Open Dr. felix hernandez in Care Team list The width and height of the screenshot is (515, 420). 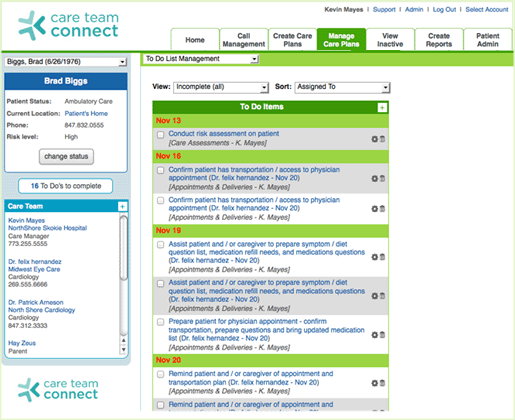click(35, 262)
